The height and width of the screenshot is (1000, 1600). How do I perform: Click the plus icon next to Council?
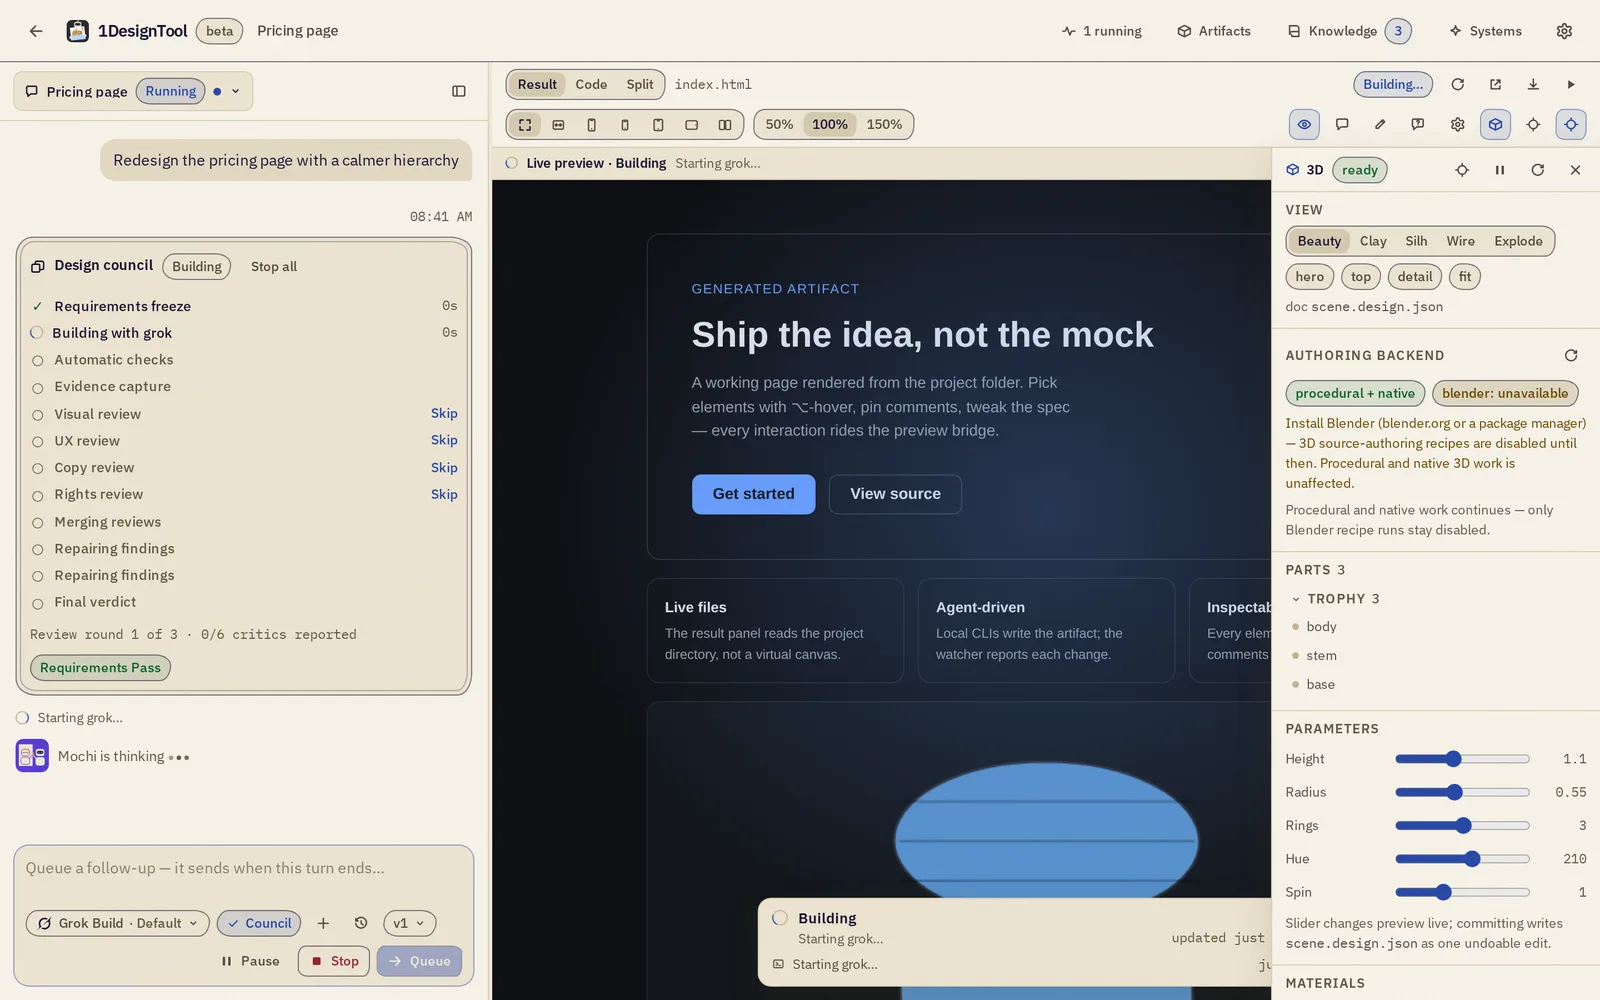[x=323, y=923]
